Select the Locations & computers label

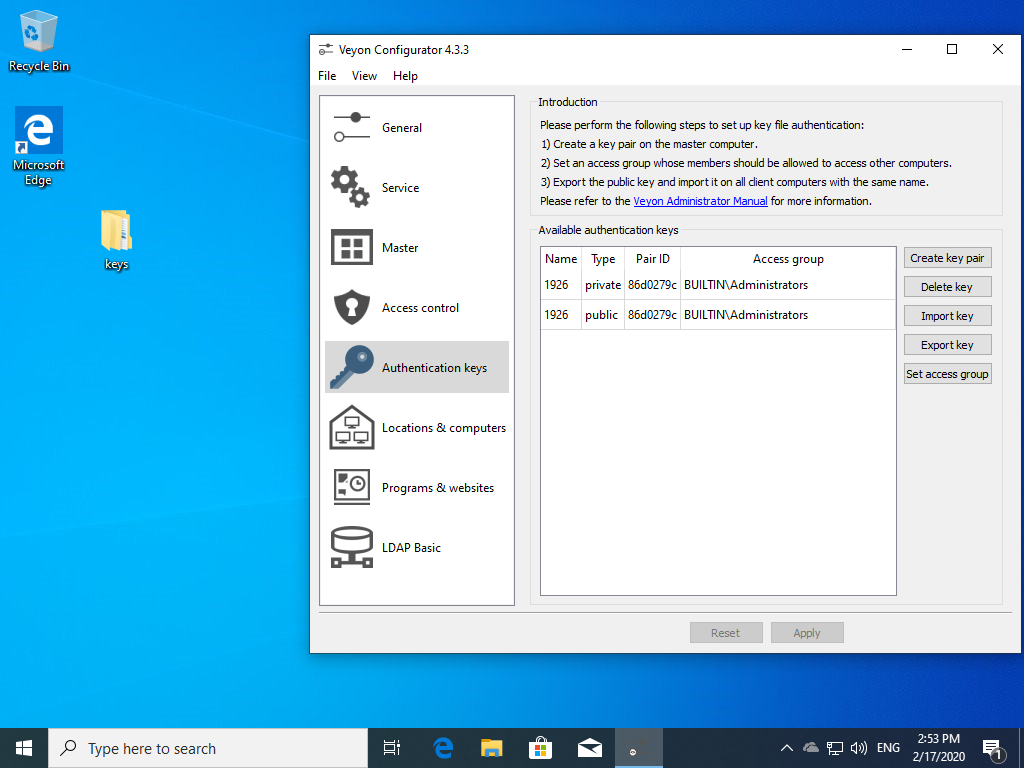click(x=443, y=428)
